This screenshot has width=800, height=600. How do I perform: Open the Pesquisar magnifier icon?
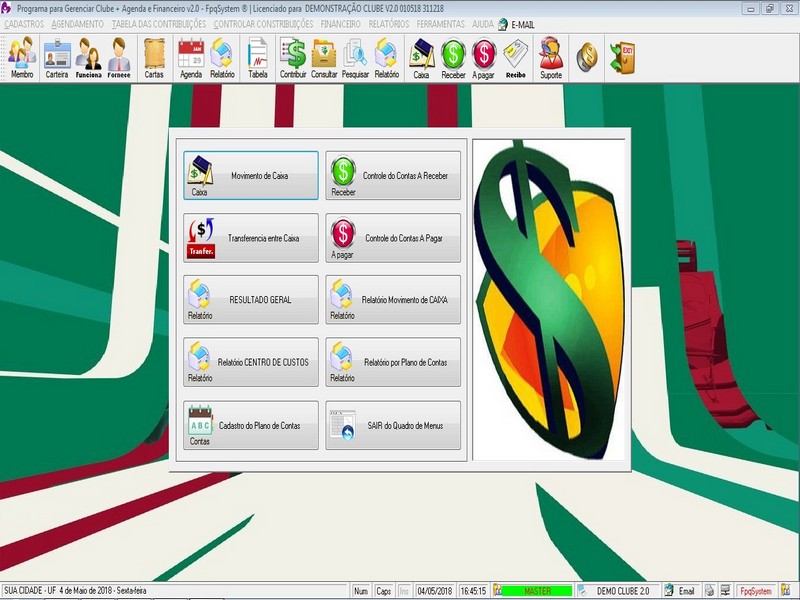click(x=355, y=58)
